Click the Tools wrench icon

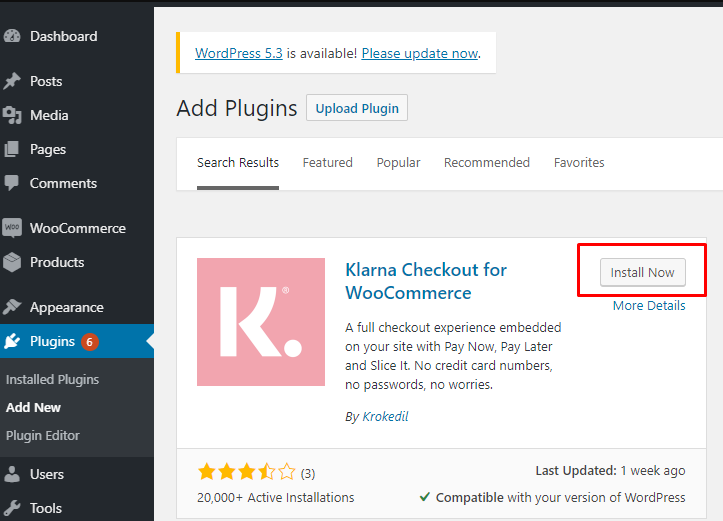[x=12, y=508]
